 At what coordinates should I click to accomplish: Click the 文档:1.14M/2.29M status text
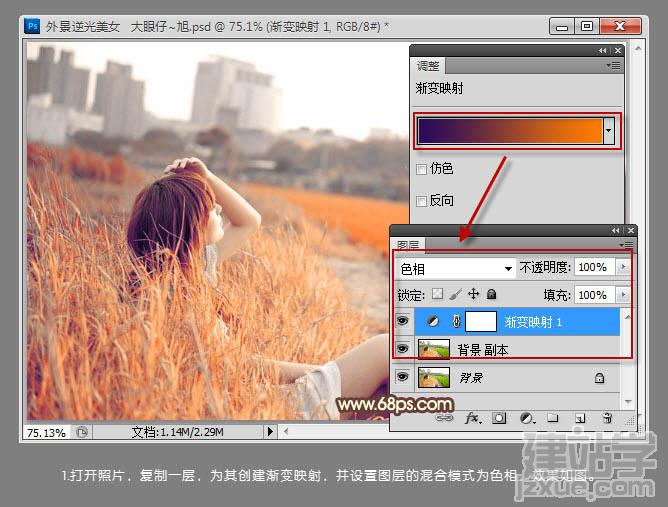pyautogui.click(x=178, y=432)
